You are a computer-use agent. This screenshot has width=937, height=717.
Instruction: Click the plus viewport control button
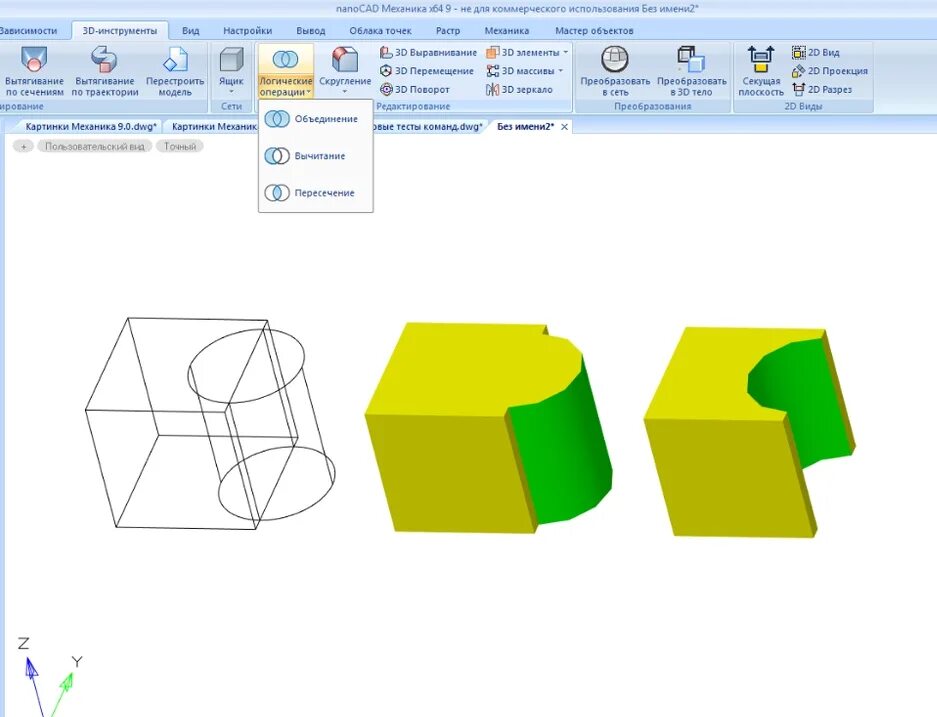pos(23,146)
